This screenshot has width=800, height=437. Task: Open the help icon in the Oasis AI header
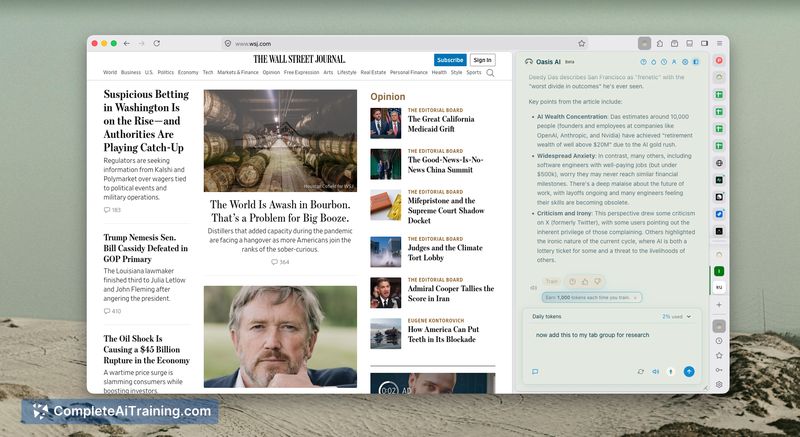click(643, 62)
